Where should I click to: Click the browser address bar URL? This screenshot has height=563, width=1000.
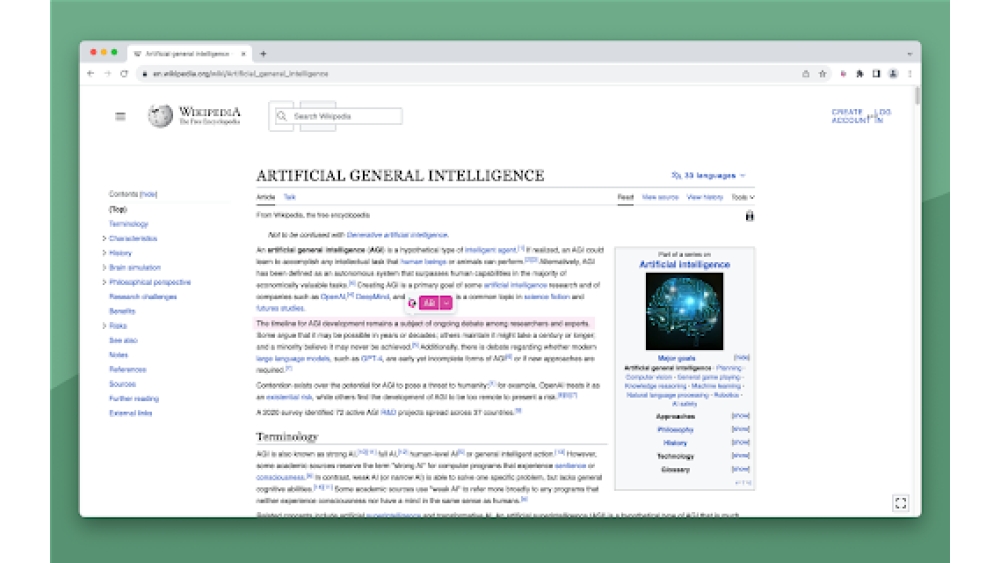coord(240,74)
